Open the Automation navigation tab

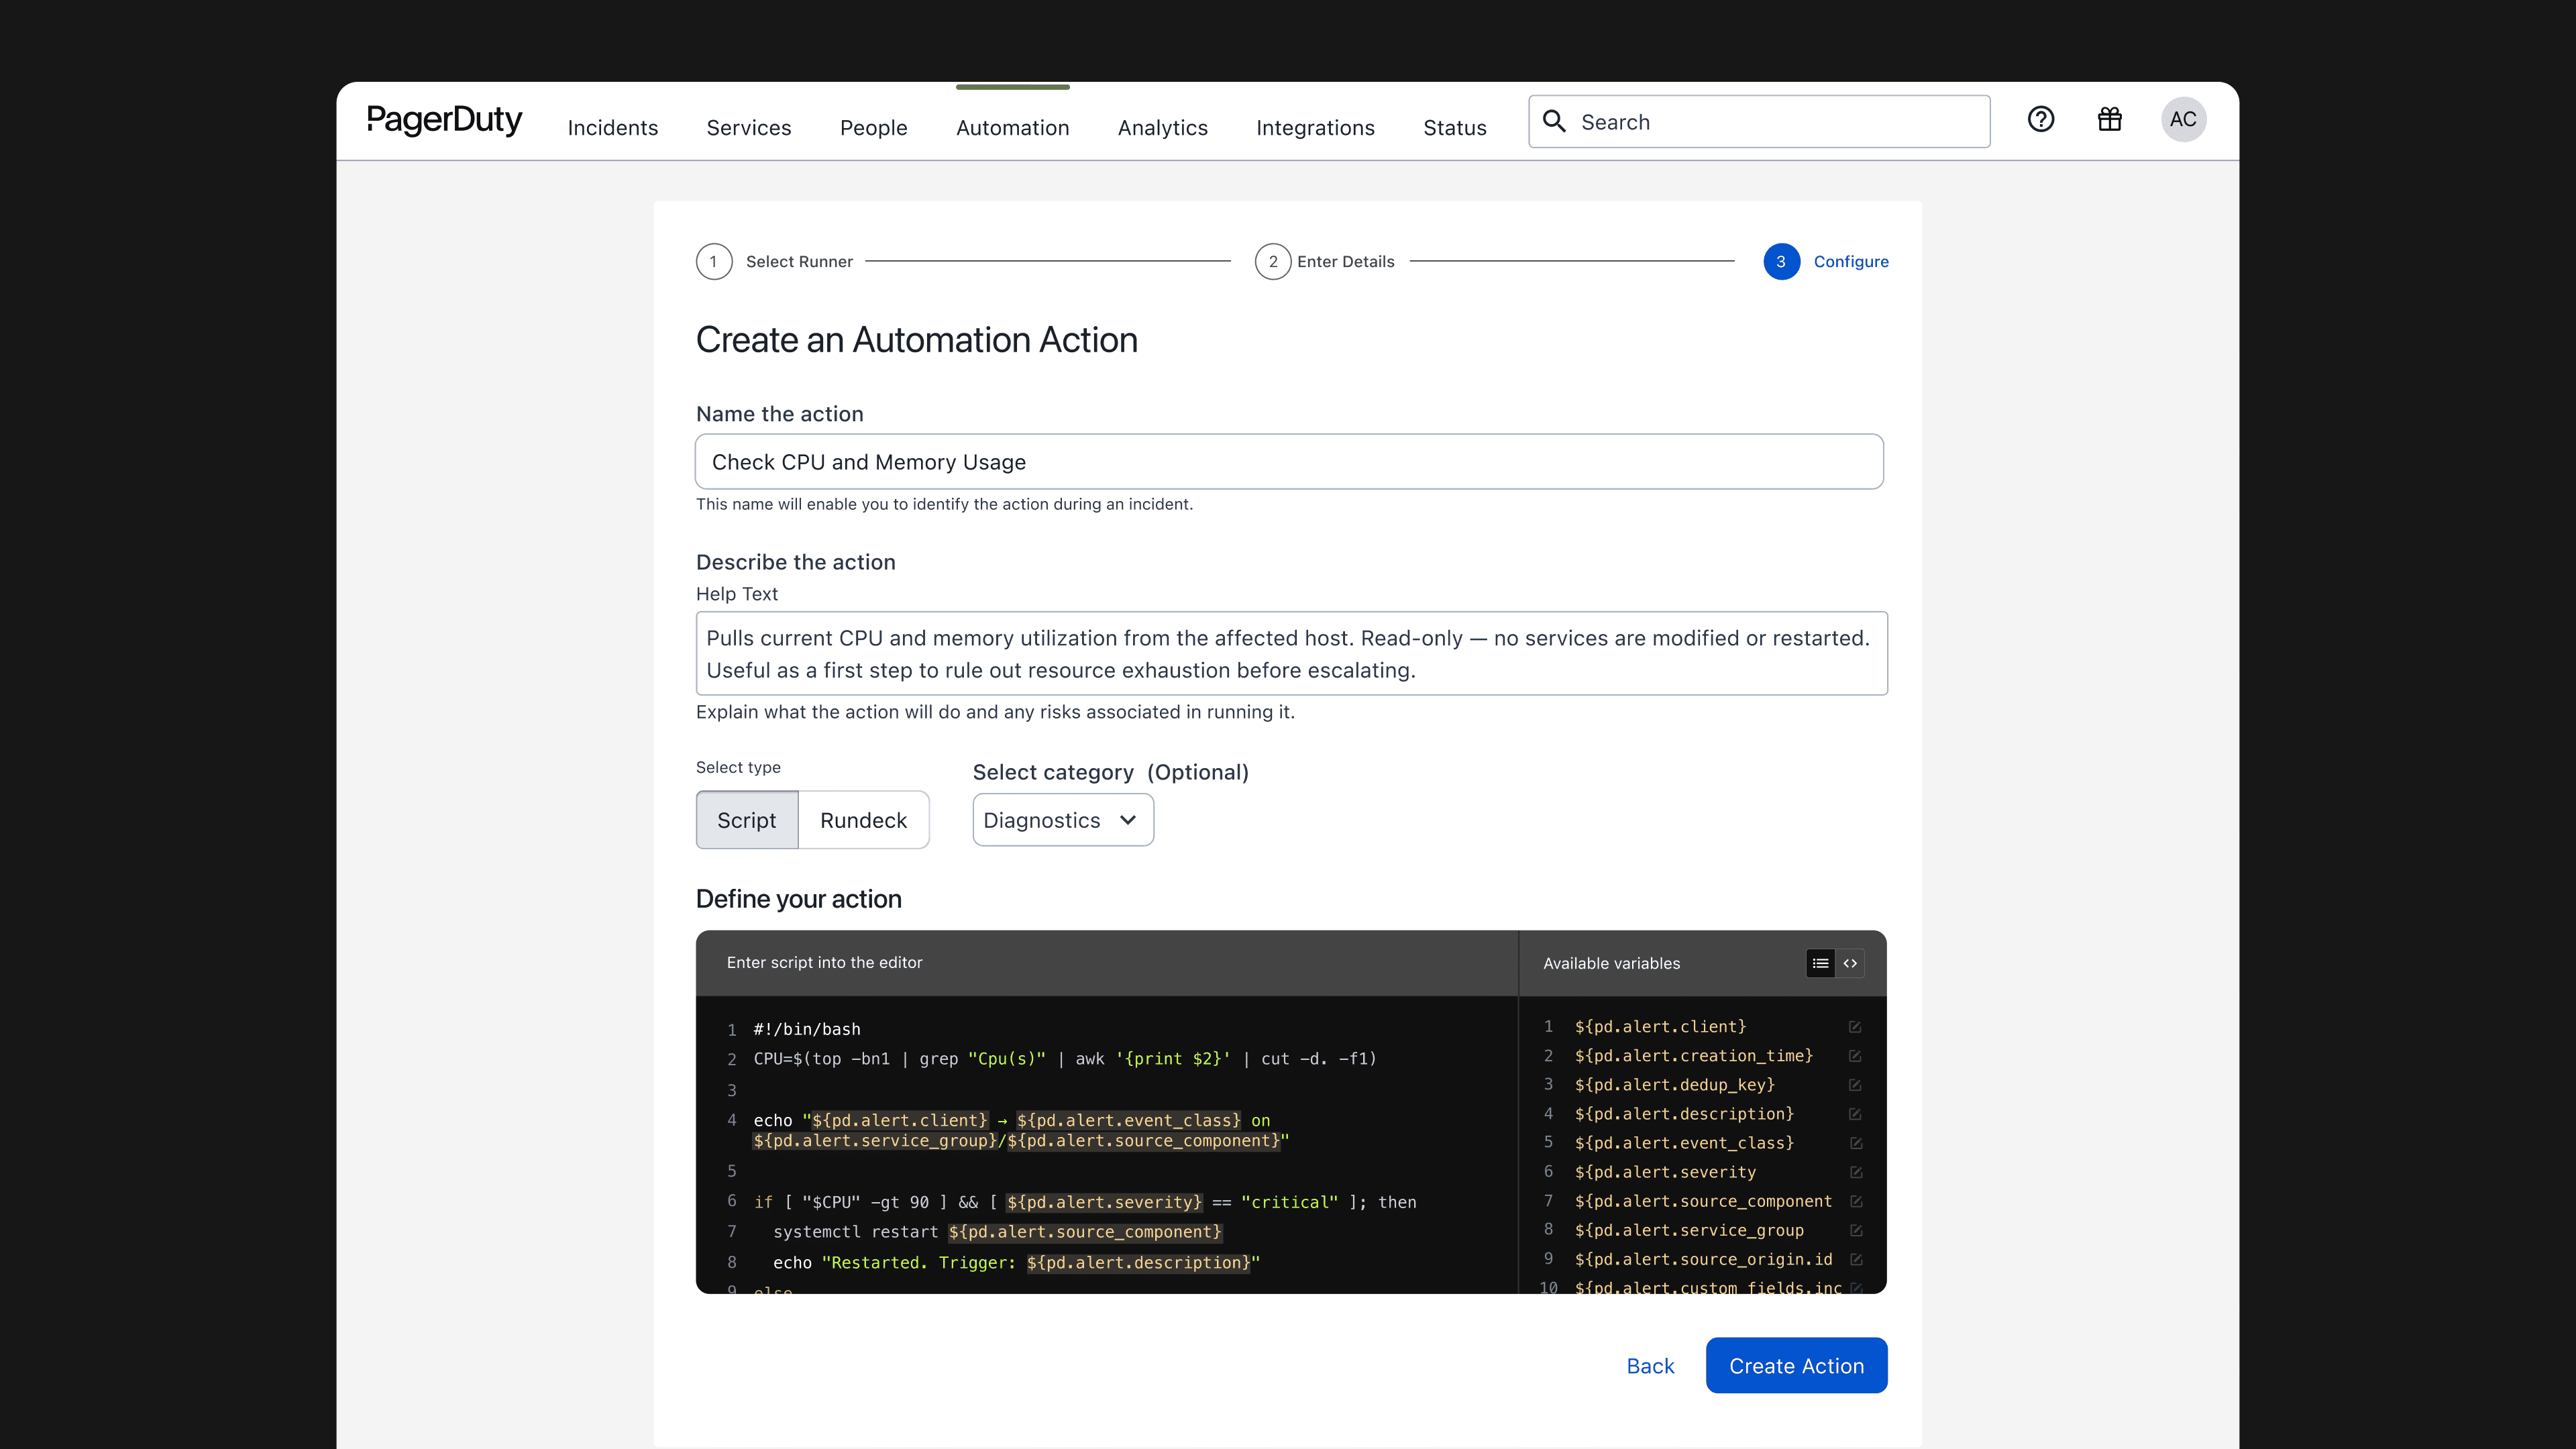(1012, 127)
